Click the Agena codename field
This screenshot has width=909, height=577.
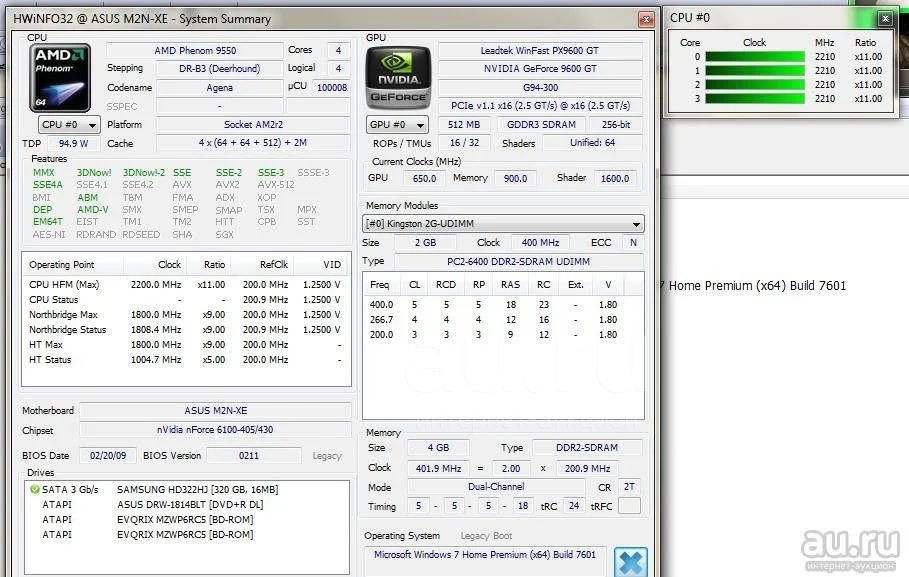pos(219,88)
